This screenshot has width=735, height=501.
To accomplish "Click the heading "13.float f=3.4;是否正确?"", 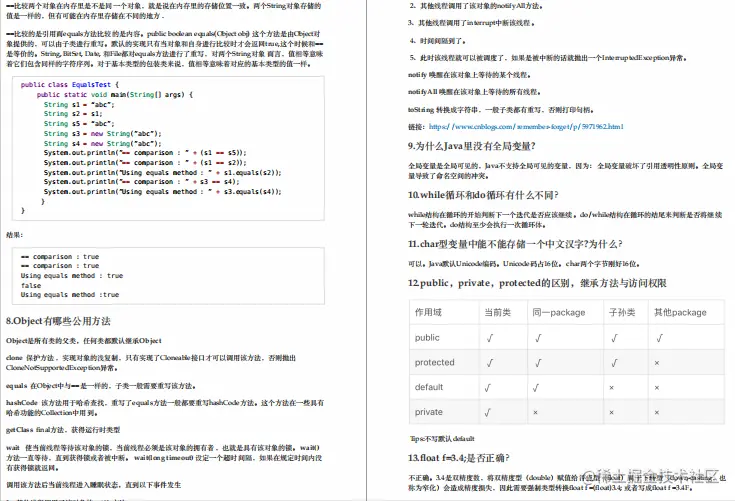I will [x=458, y=458].
